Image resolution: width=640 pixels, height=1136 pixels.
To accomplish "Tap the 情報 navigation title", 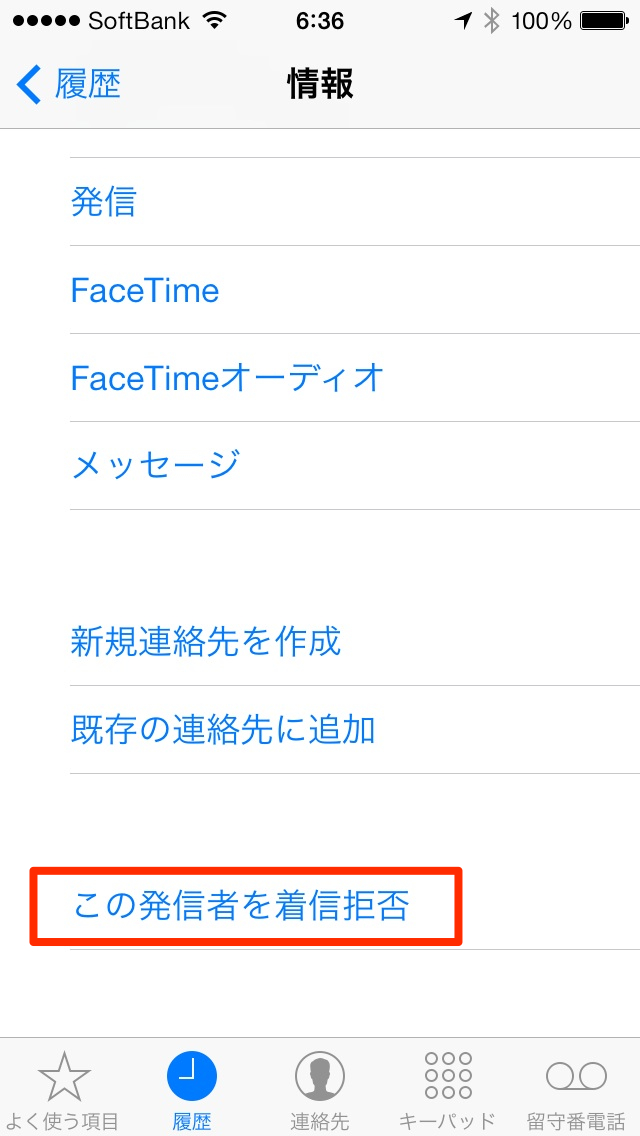I will (320, 84).
